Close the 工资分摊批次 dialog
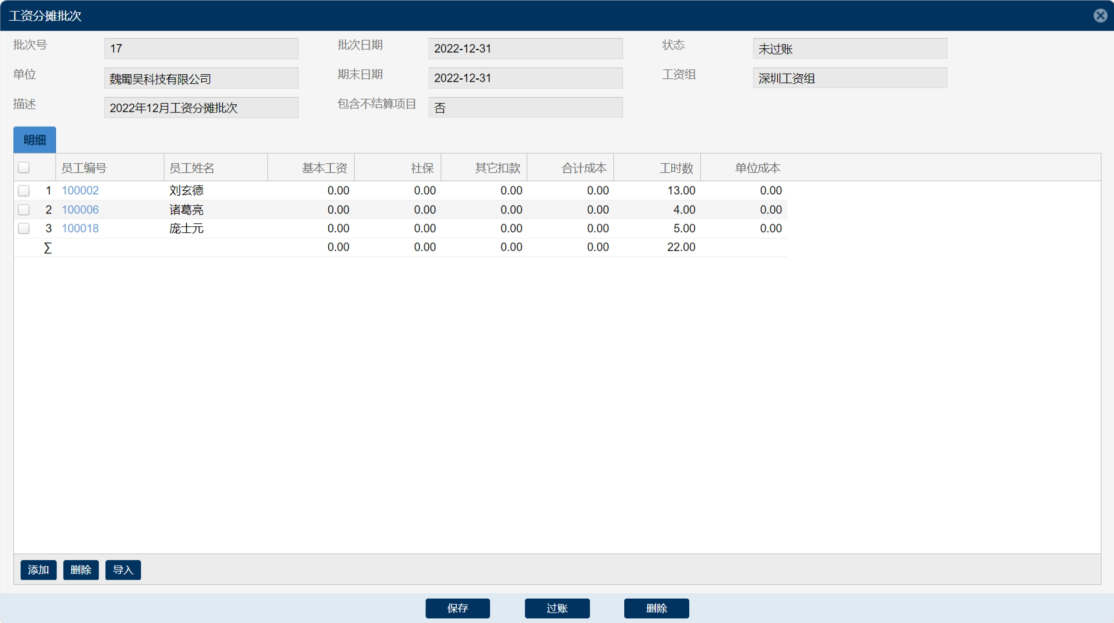Screen dimensions: 1114x623 pyautogui.click(x=1100, y=15)
